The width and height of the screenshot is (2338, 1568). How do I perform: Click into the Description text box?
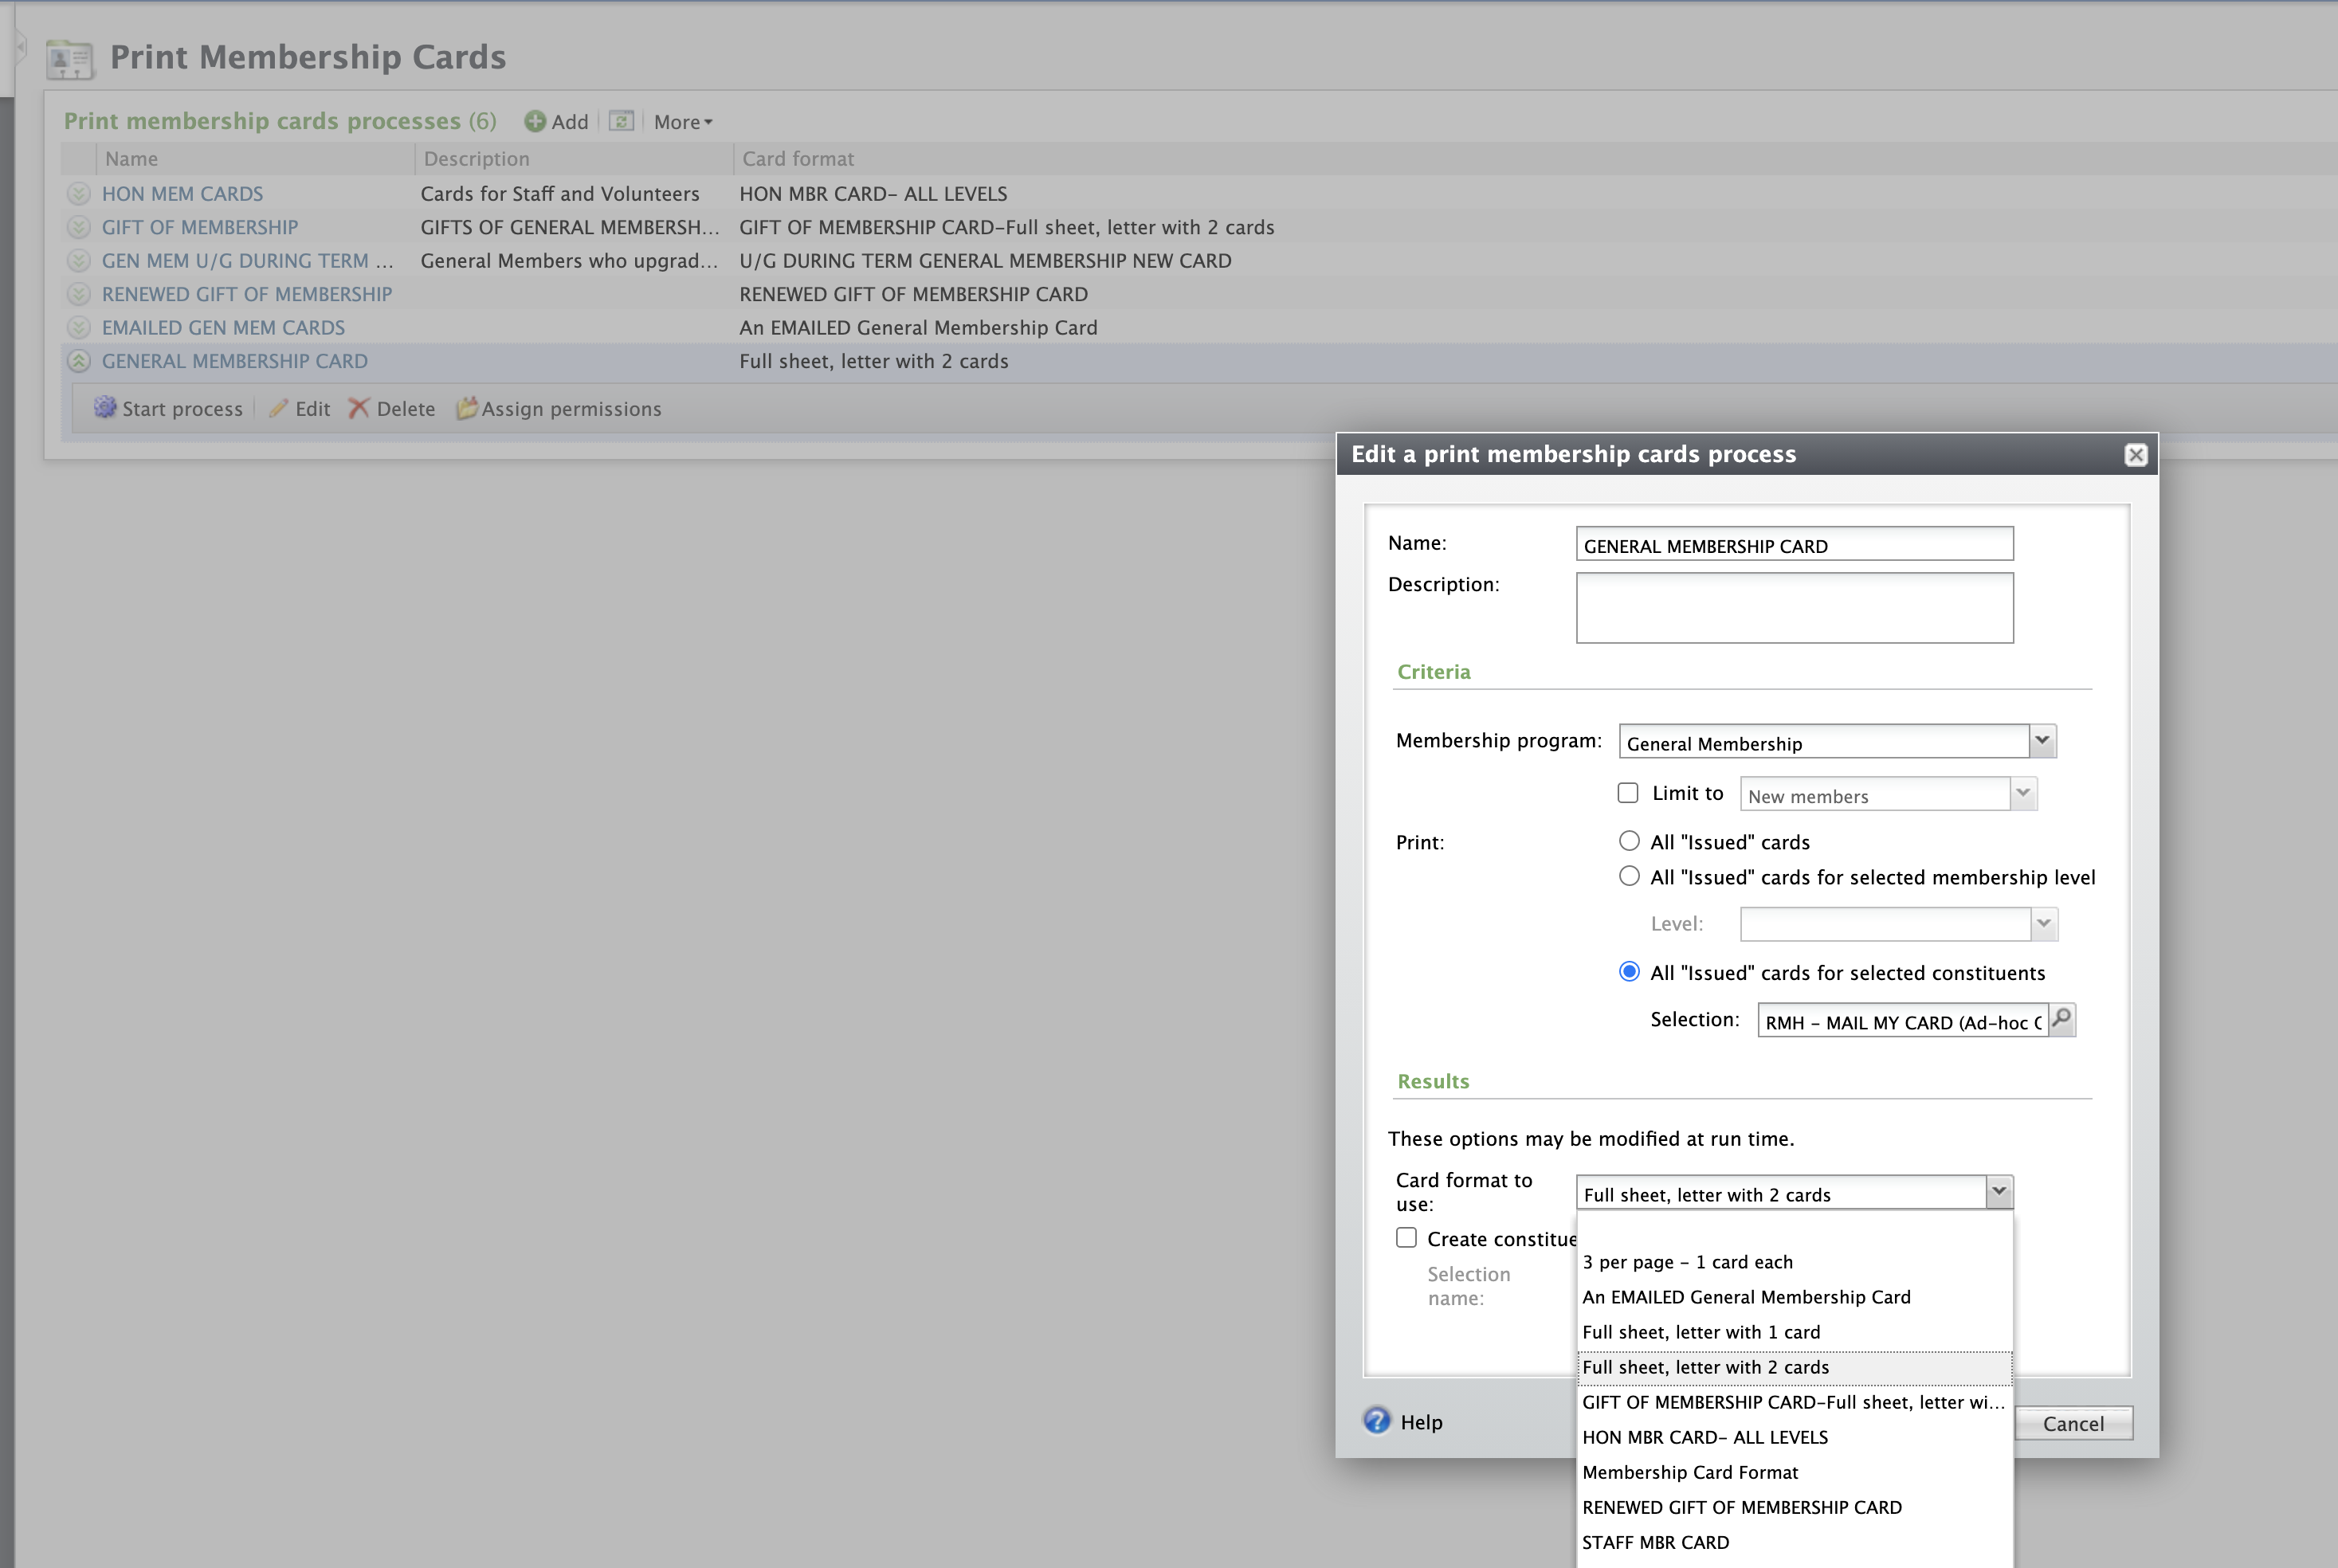tap(1794, 607)
